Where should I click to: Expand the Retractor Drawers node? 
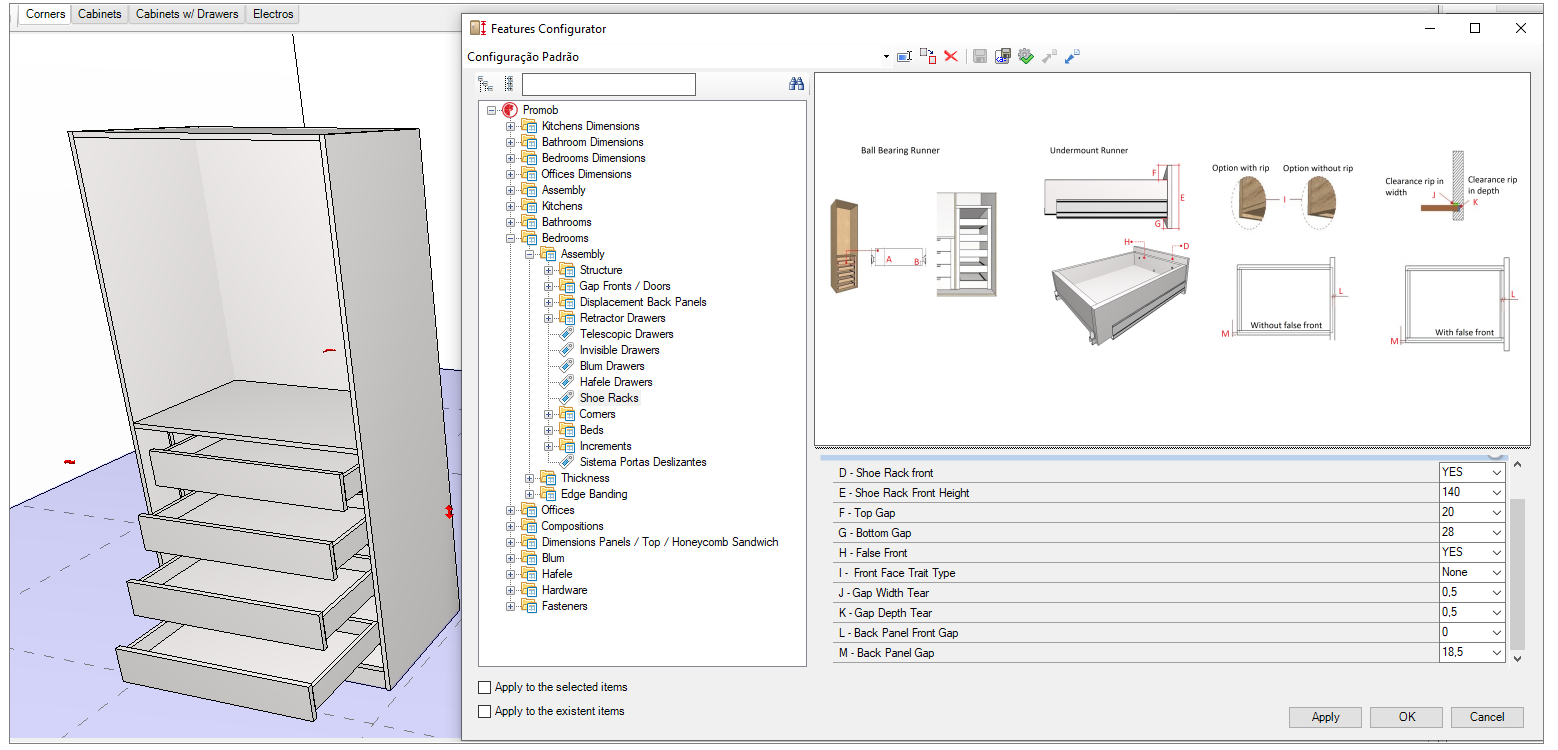tap(548, 318)
